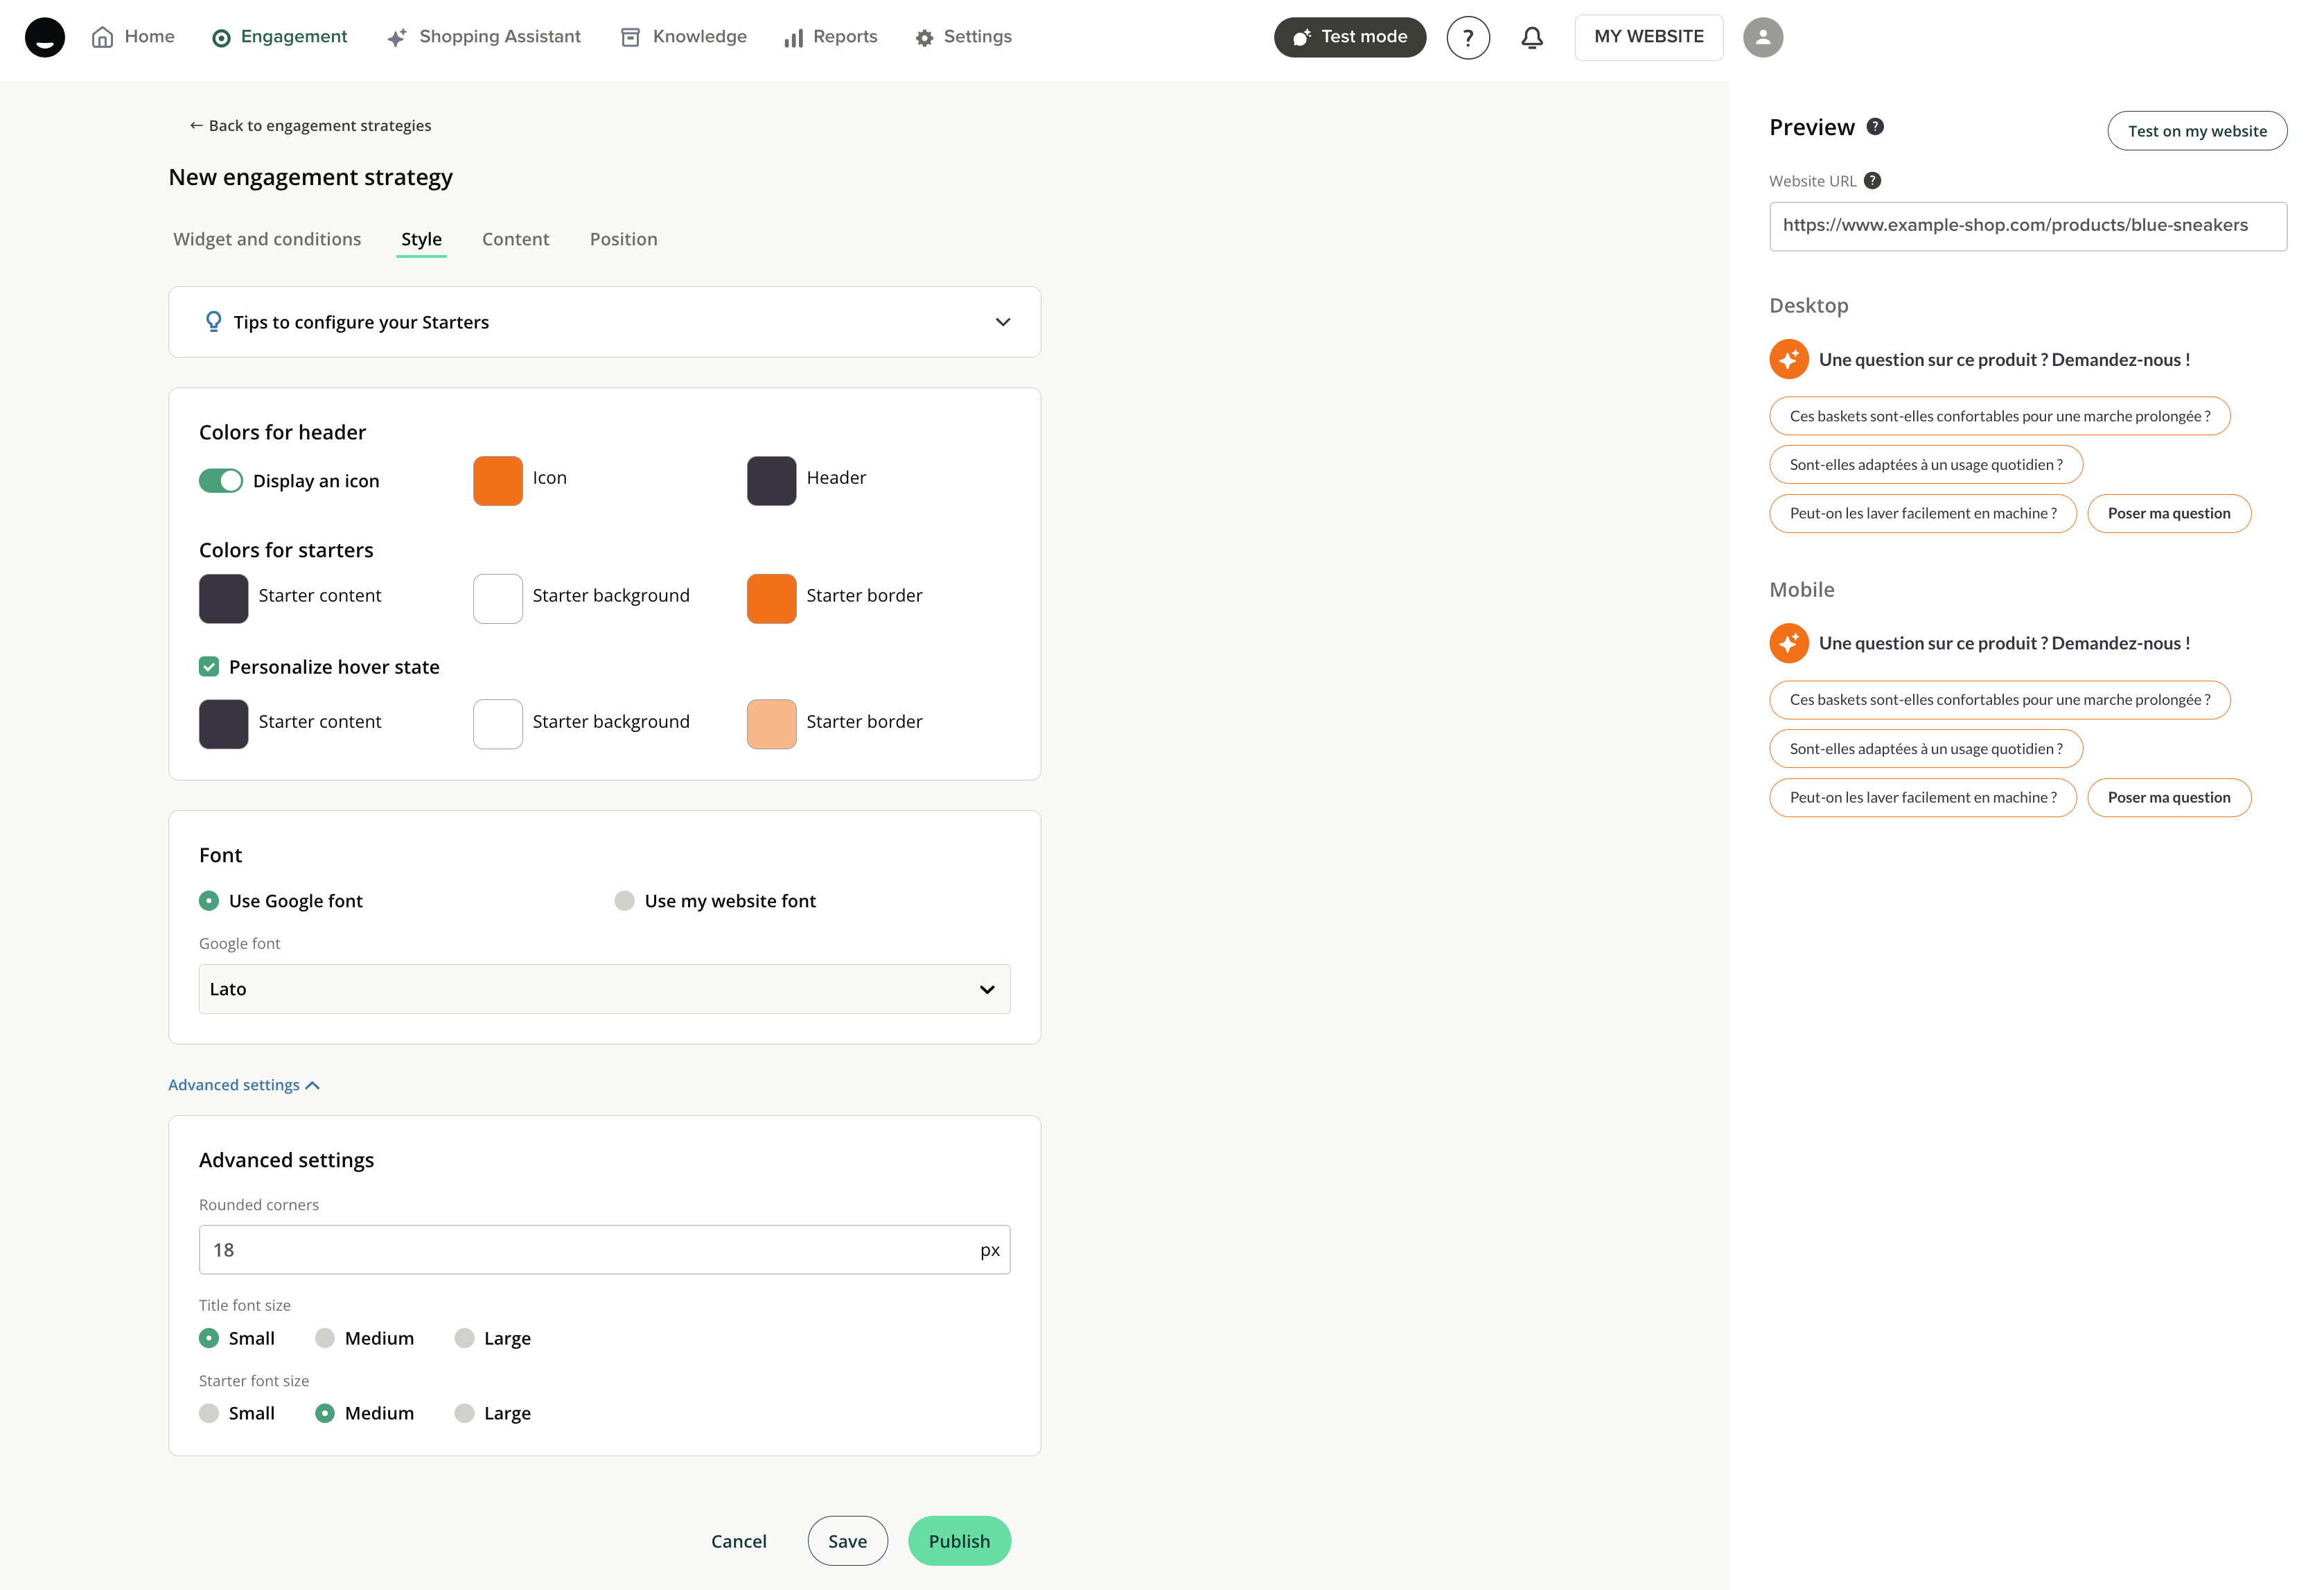
Task: Click Mobile starter 'Peut-on les laver facilement en machine ?'
Action: click(x=1923, y=797)
